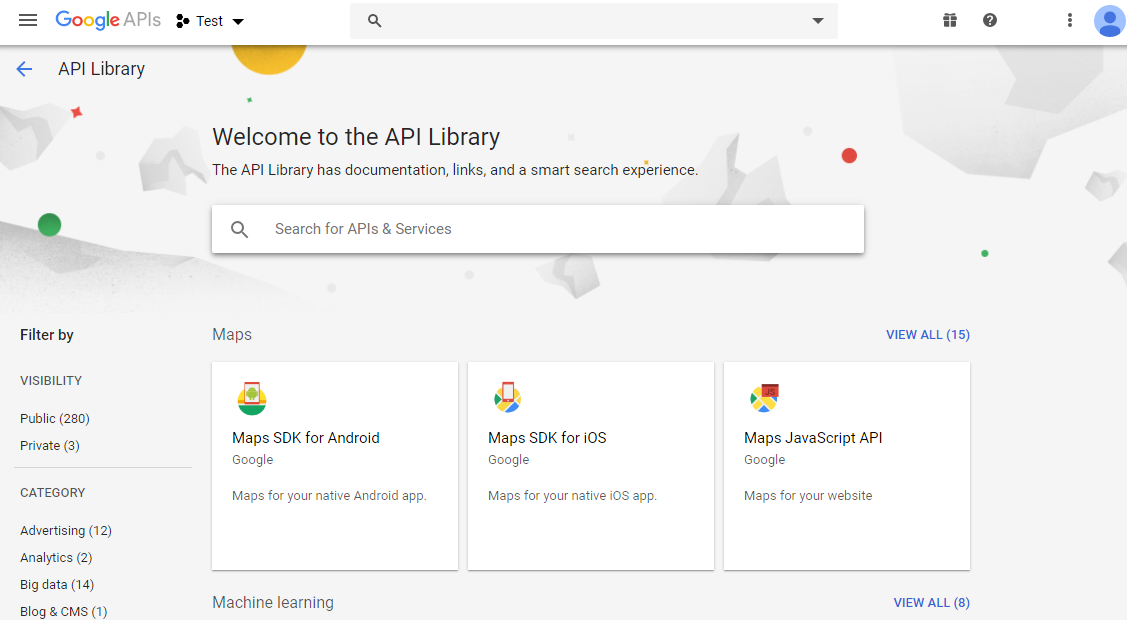Open the Maps SDK for Android card
The image size is (1127, 620).
pyautogui.click(x=335, y=466)
